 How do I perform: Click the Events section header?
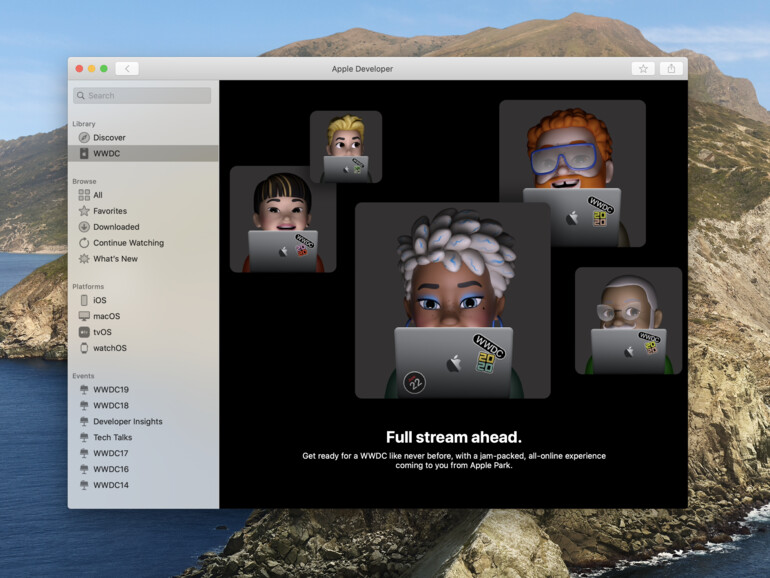[x=83, y=376]
